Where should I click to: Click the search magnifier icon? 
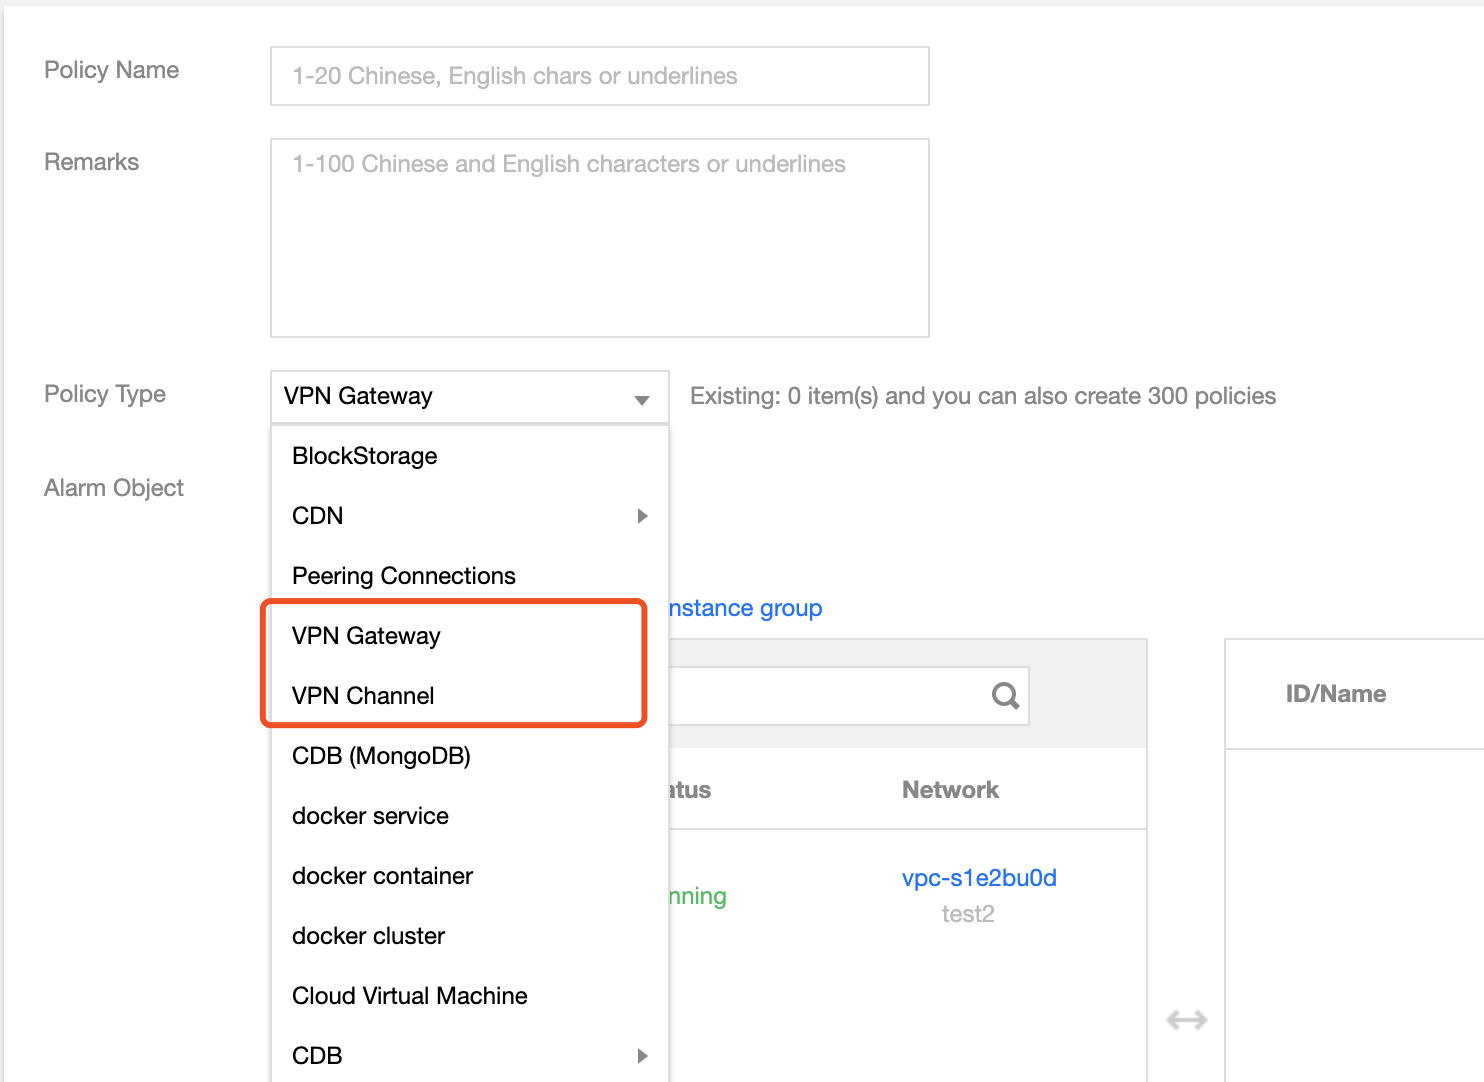pos(1005,695)
